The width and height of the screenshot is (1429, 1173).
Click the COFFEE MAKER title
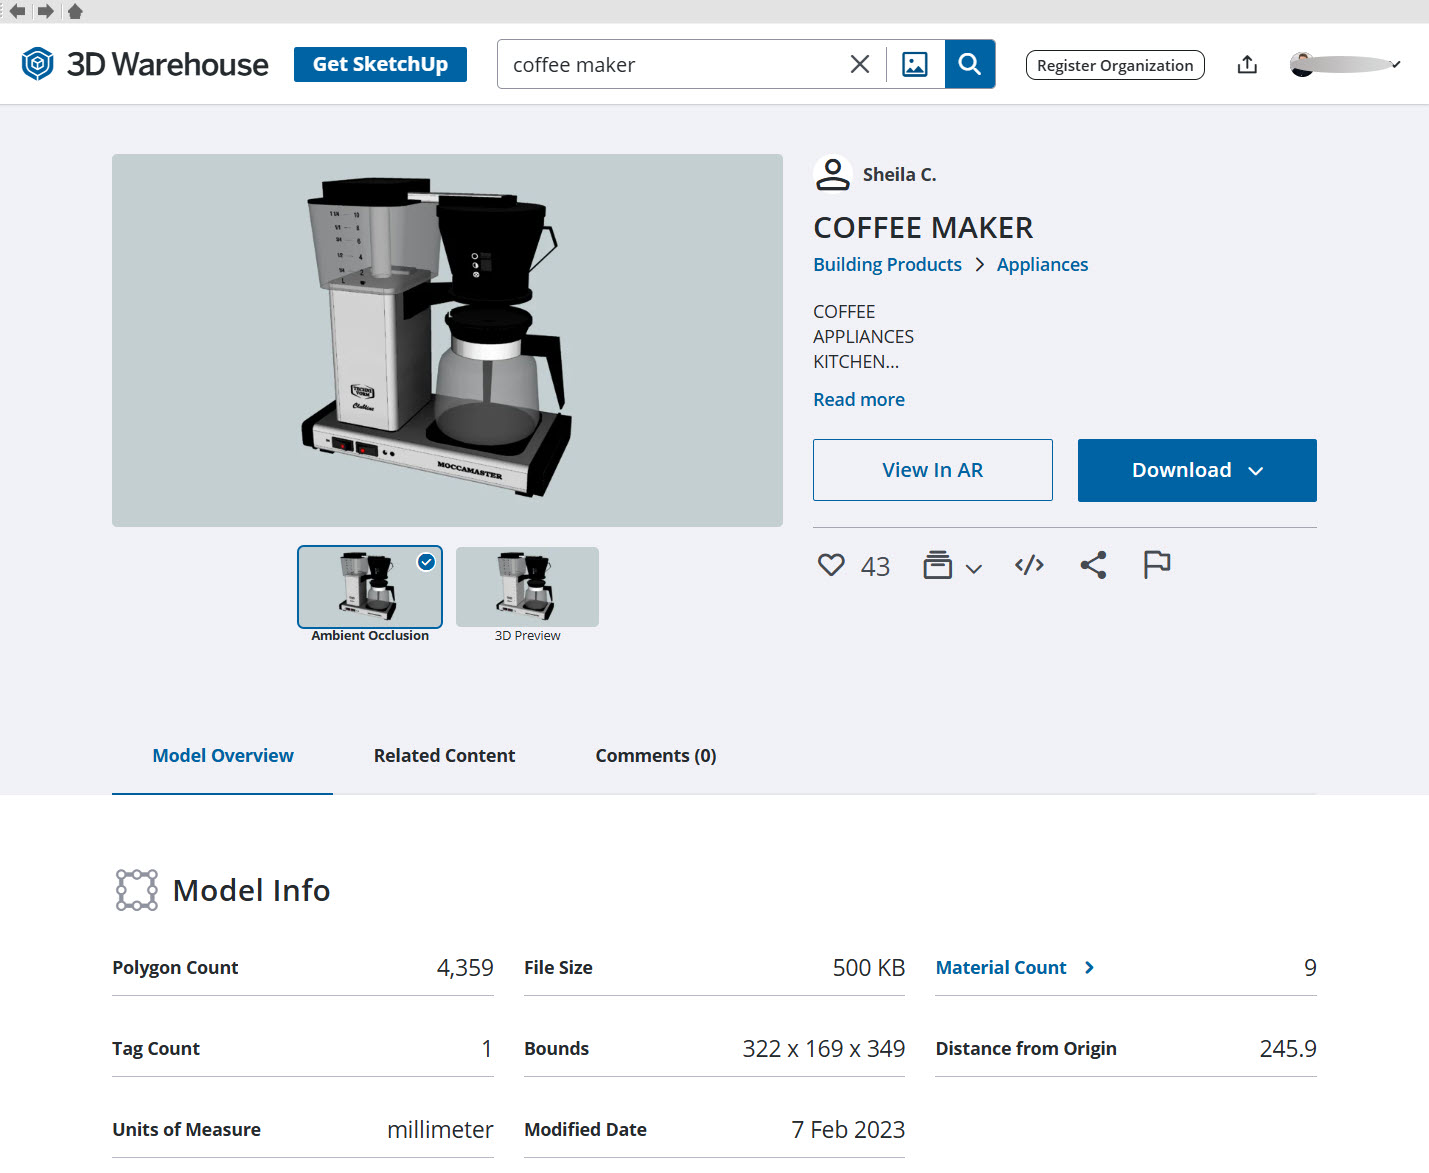pos(923,228)
